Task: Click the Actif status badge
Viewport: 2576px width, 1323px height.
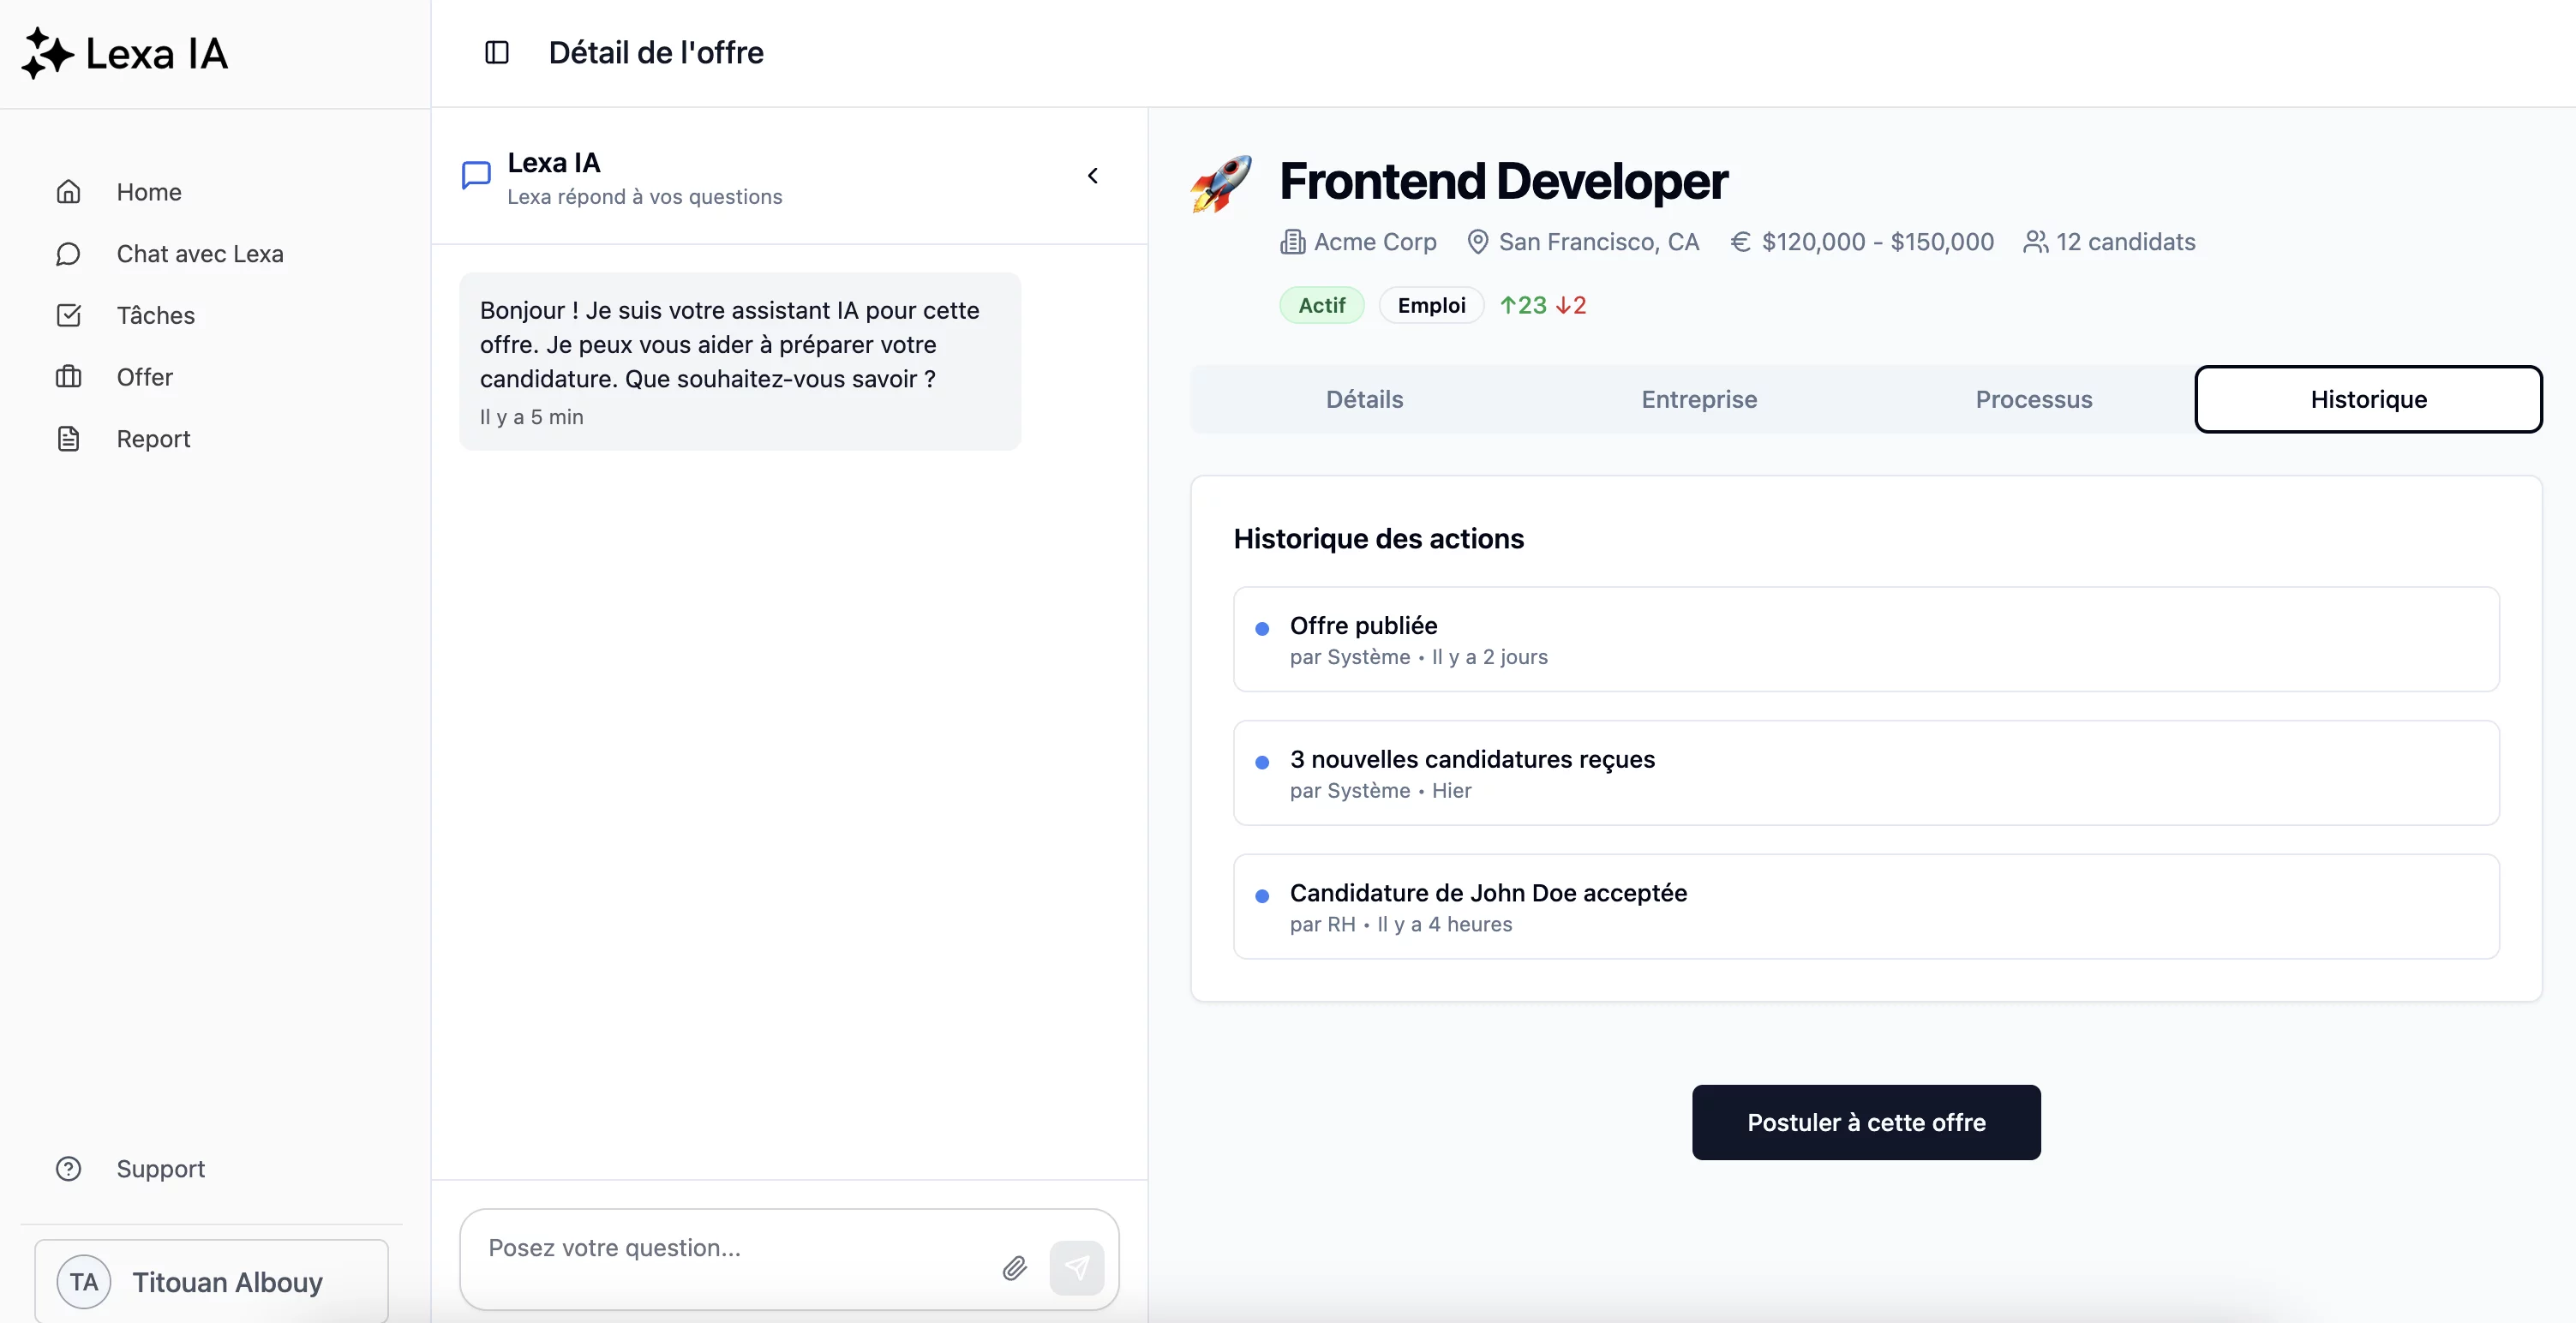Action: pyautogui.click(x=1322, y=306)
